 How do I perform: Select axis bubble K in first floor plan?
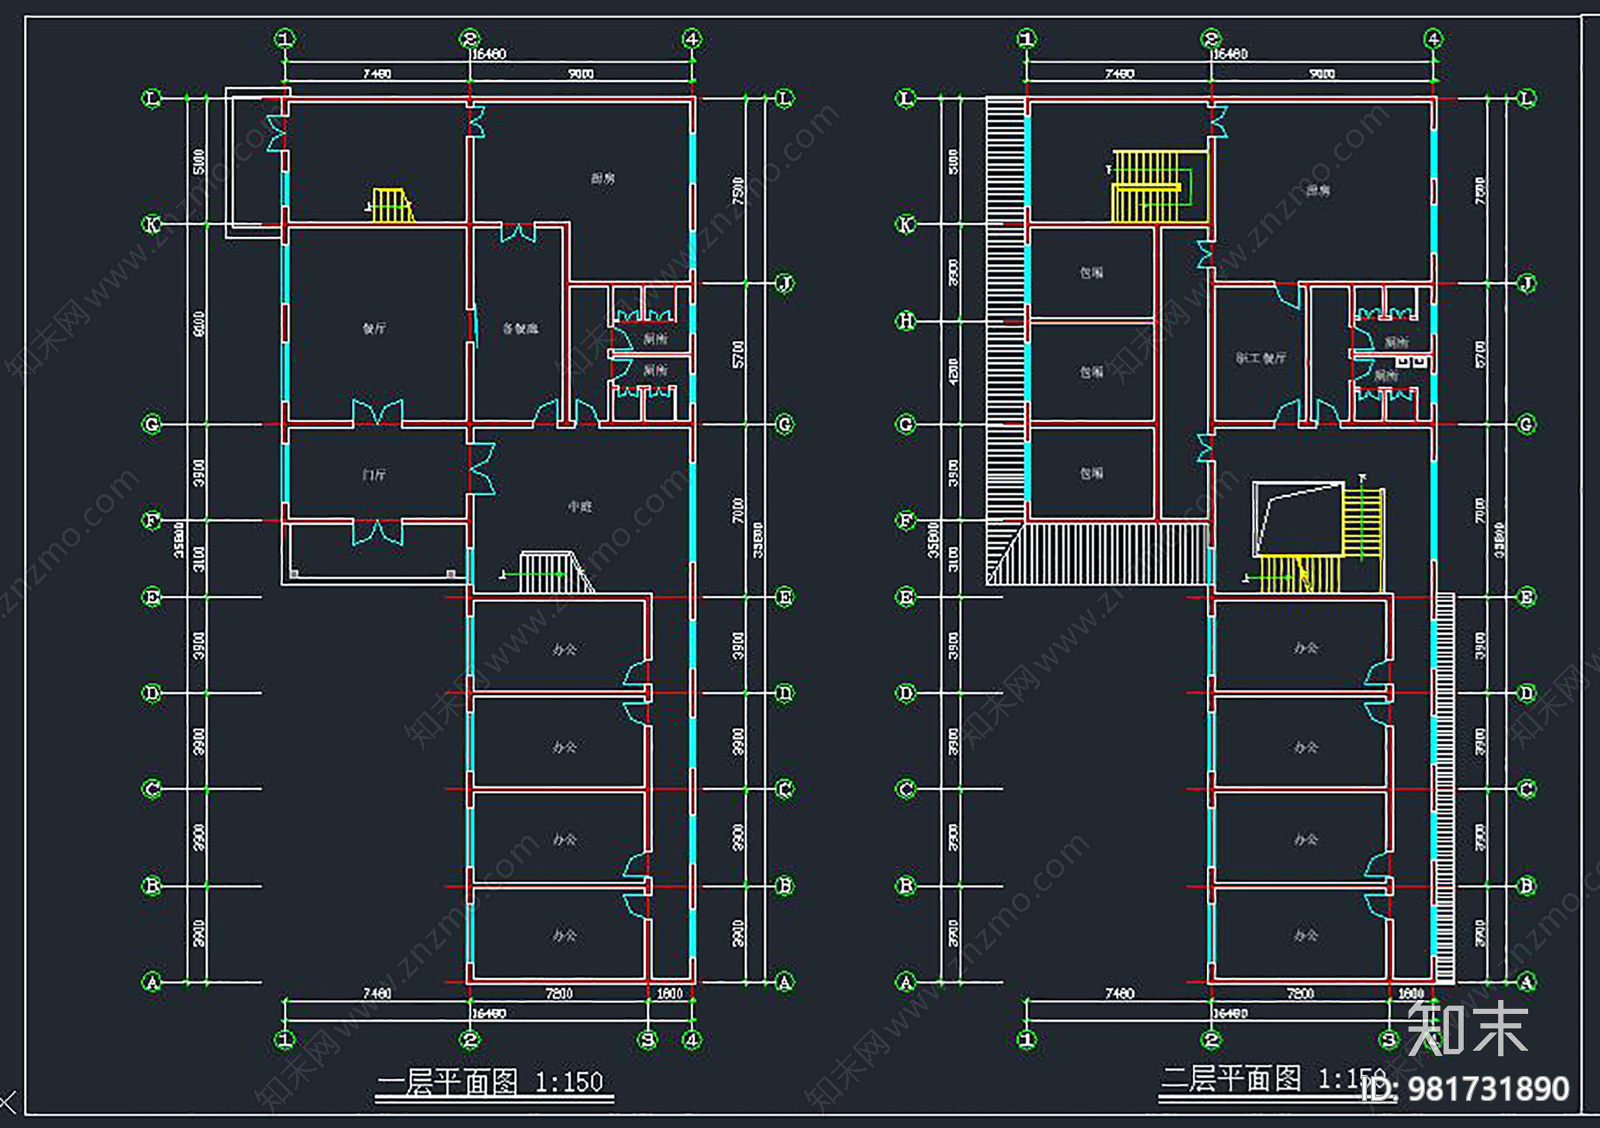(152, 224)
